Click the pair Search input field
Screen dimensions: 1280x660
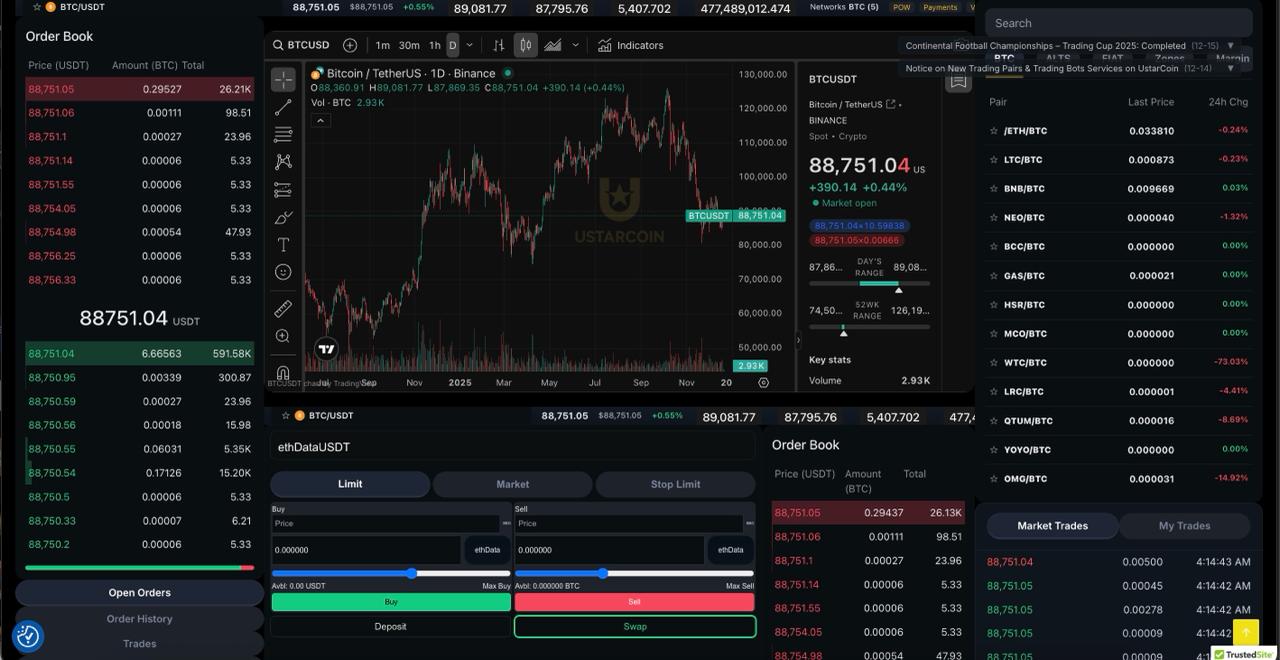pyautogui.click(x=1118, y=23)
